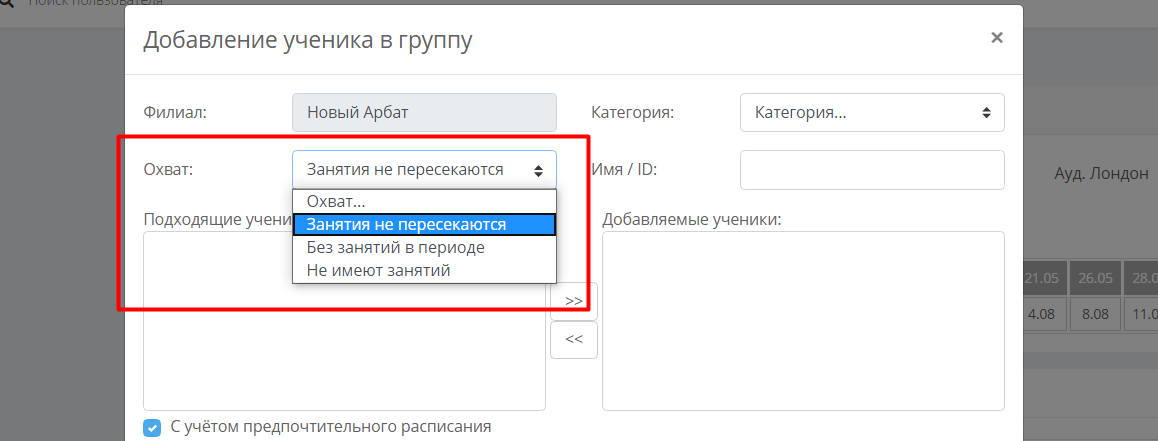Select the 'Не имеют занятий' option
1158x441 pixels.
(425, 271)
